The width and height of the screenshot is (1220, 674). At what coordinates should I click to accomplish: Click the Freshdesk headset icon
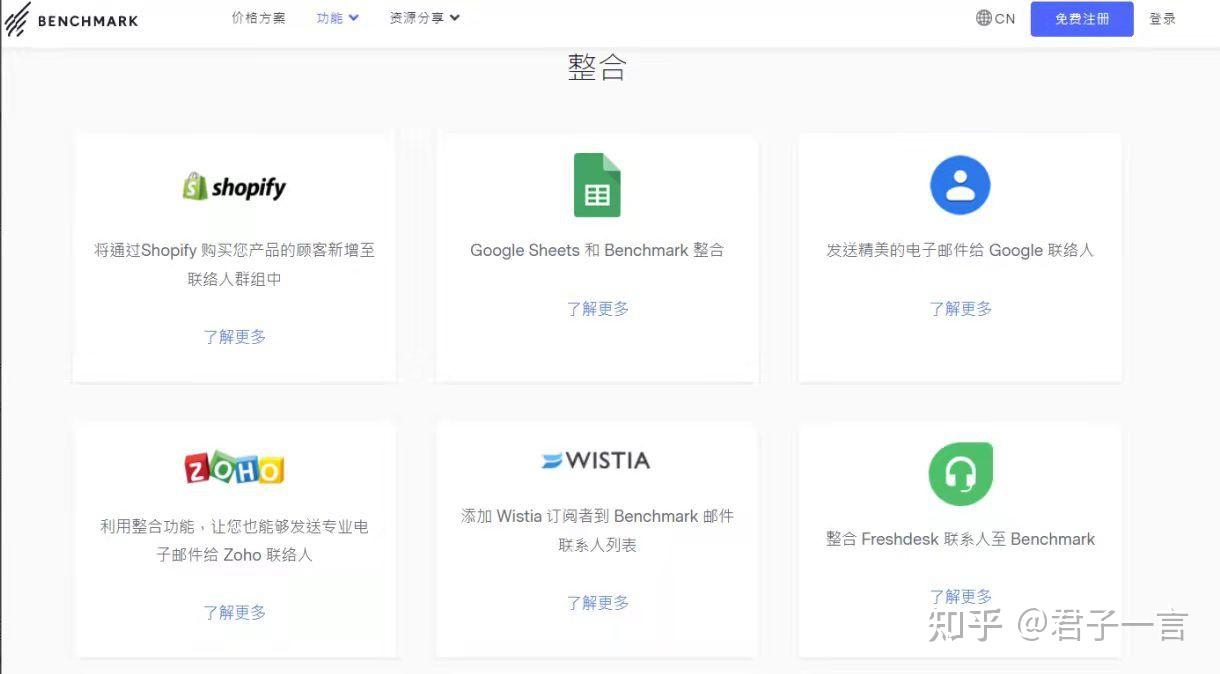[960, 474]
